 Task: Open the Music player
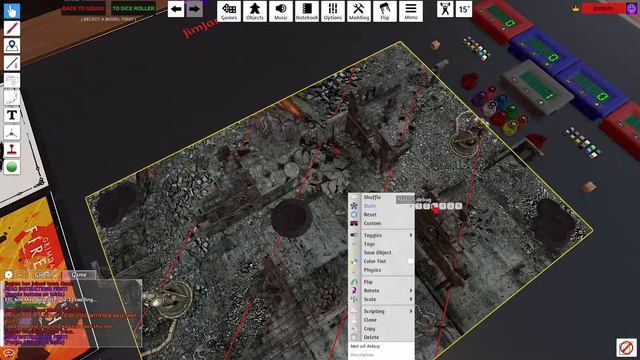point(281,11)
